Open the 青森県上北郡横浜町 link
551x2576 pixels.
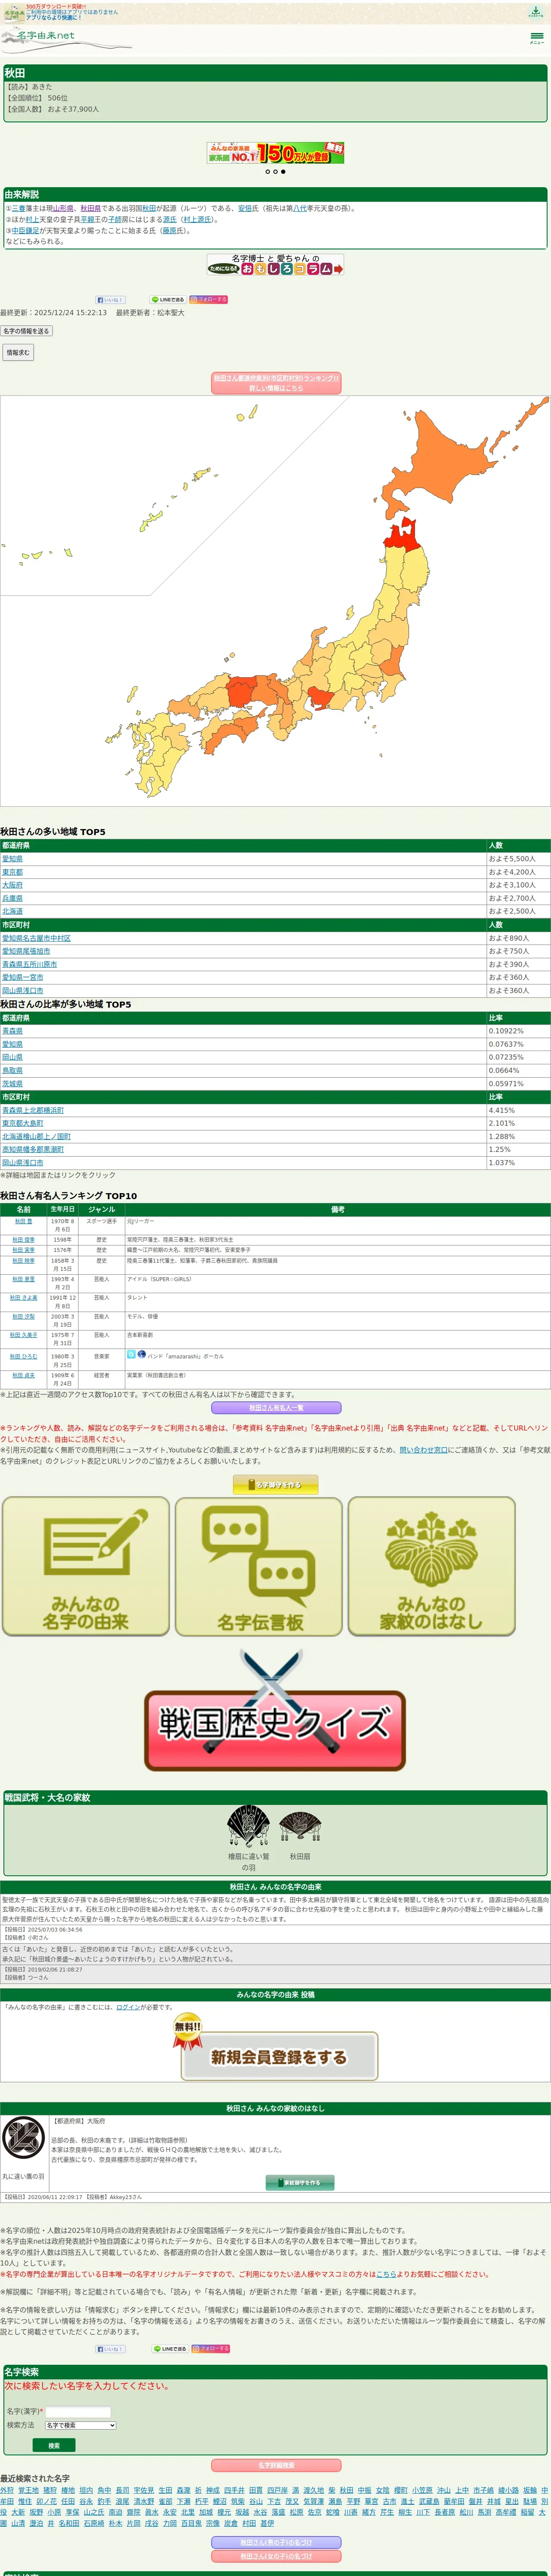33,1110
